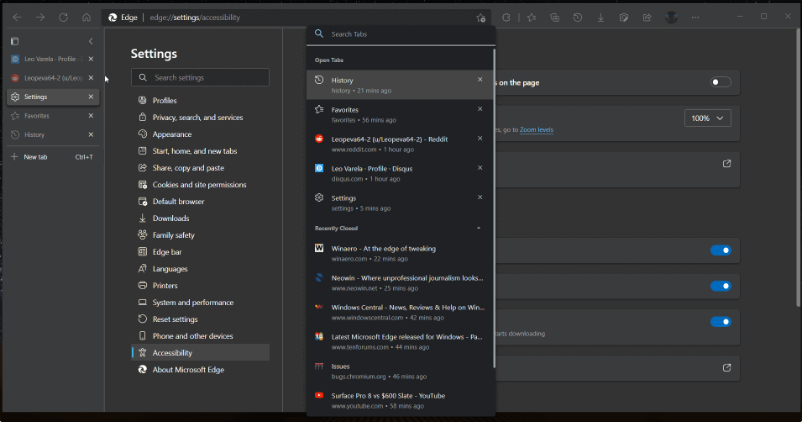Click New tab in vertical tabs
Image resolution: width=802 pixels, height=422 pixels.
[35, 157]
